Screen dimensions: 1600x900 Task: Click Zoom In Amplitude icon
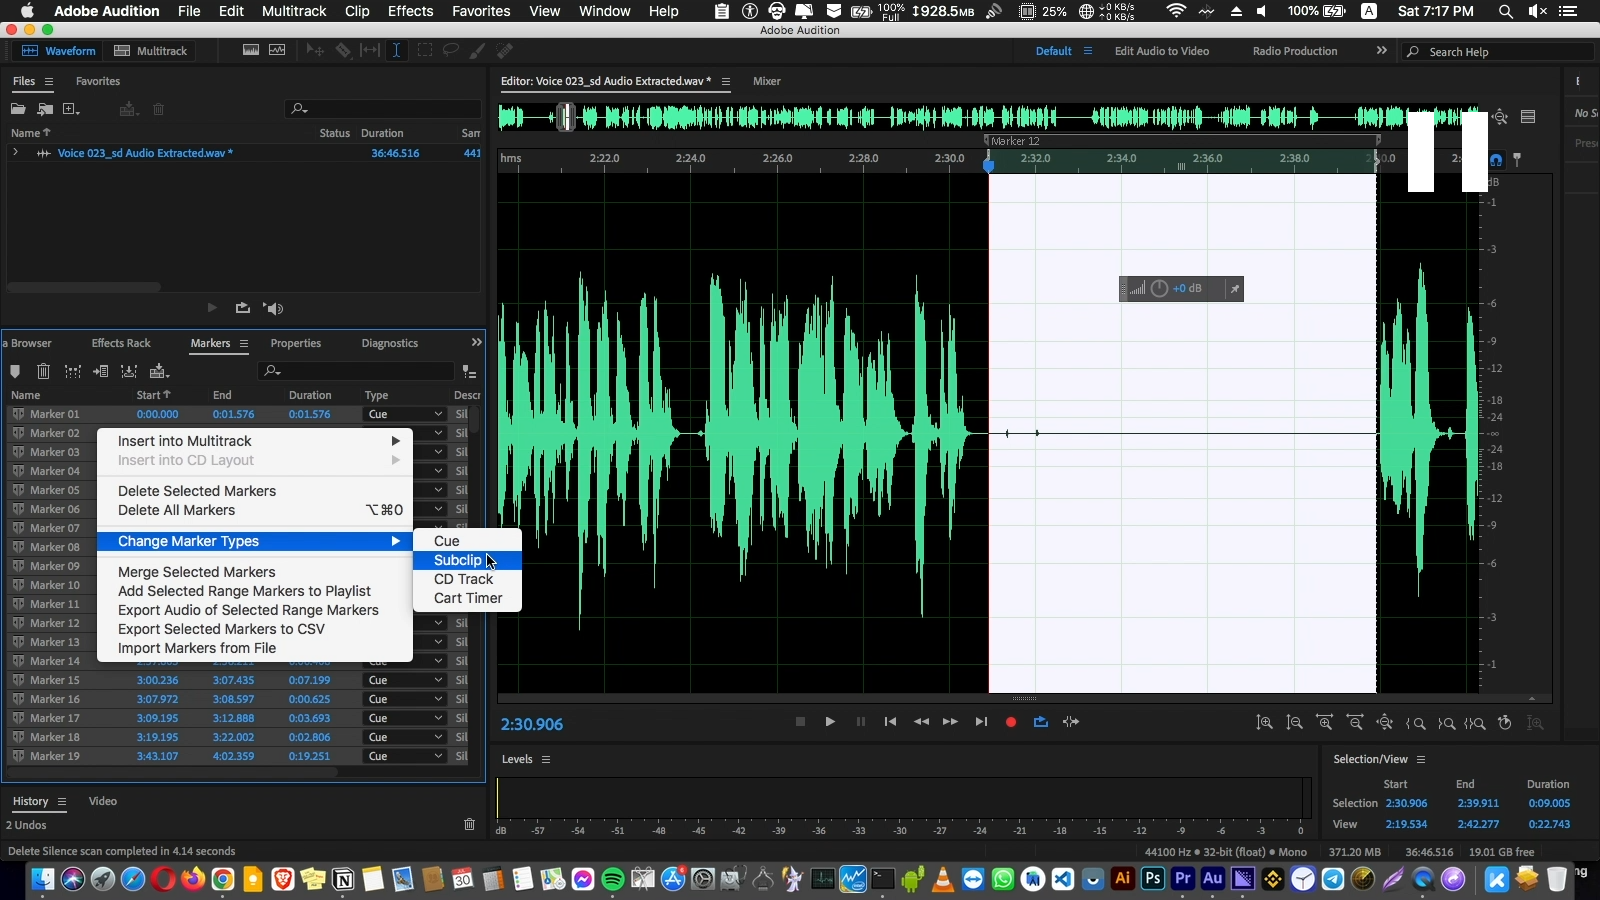(x=1264, y=723)
